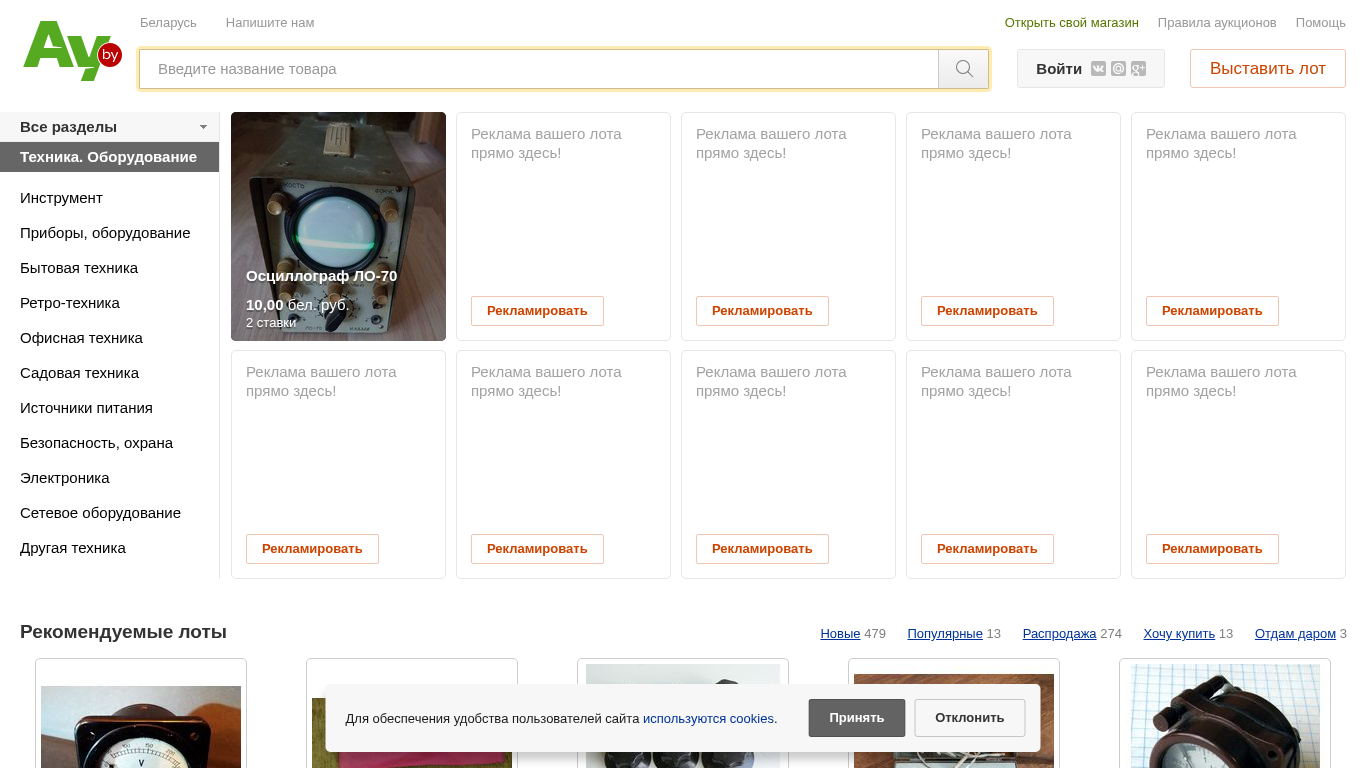Open the Источники питания category
Screen dimensions: 1366x768
tap(86, 408)
